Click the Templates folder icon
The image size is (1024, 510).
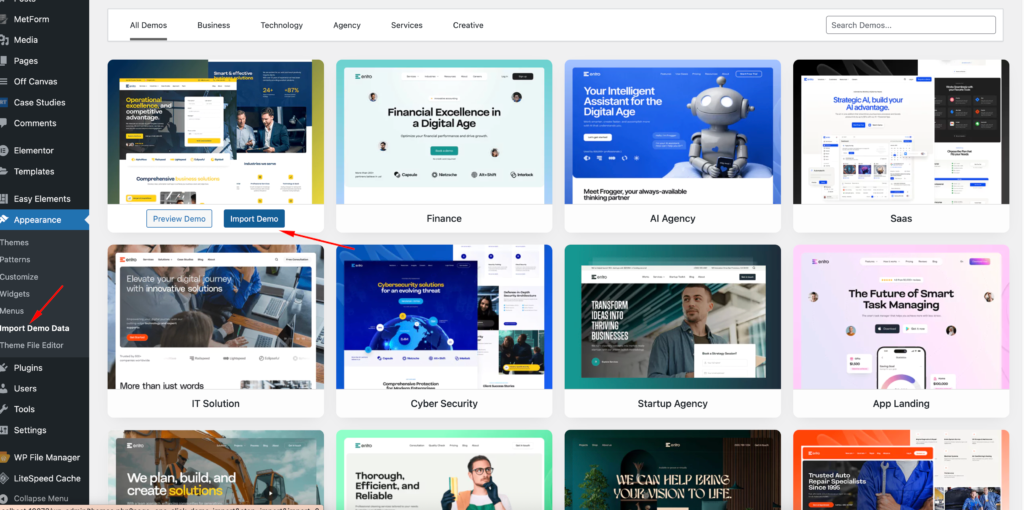[4, 171]
